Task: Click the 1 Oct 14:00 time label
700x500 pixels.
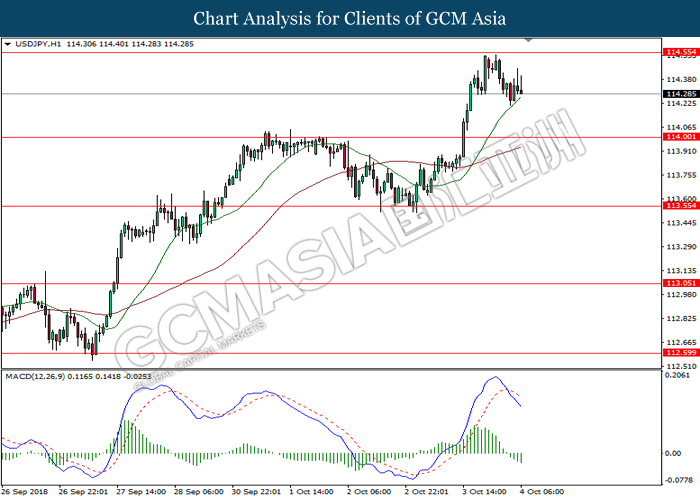Action: pos(312,492)
